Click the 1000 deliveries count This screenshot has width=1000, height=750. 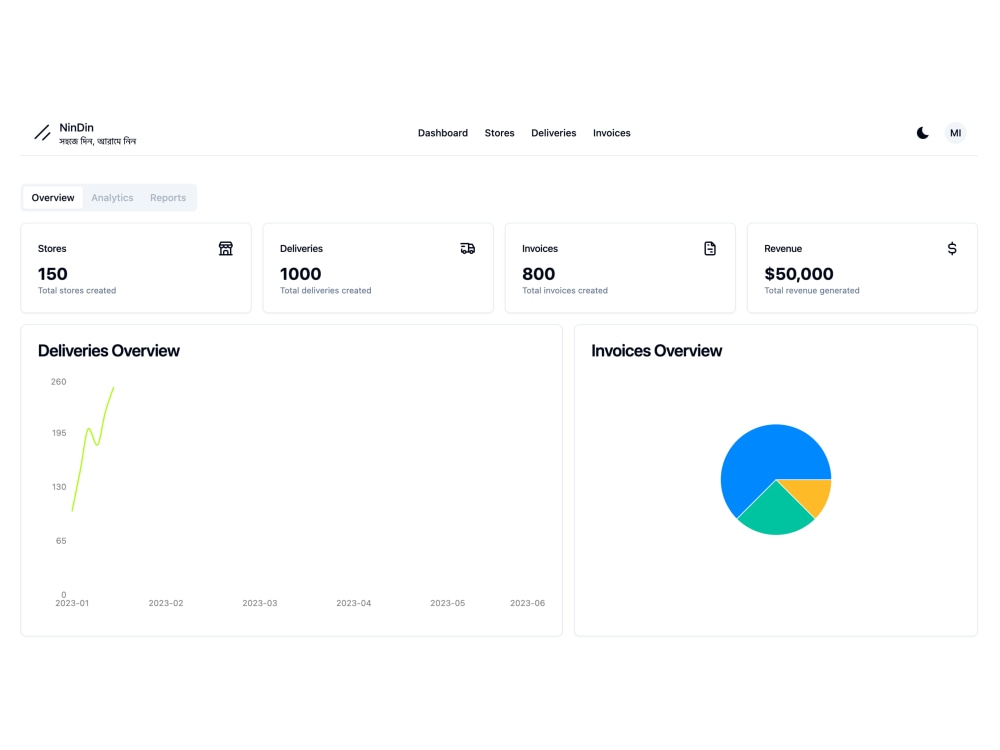300,274
